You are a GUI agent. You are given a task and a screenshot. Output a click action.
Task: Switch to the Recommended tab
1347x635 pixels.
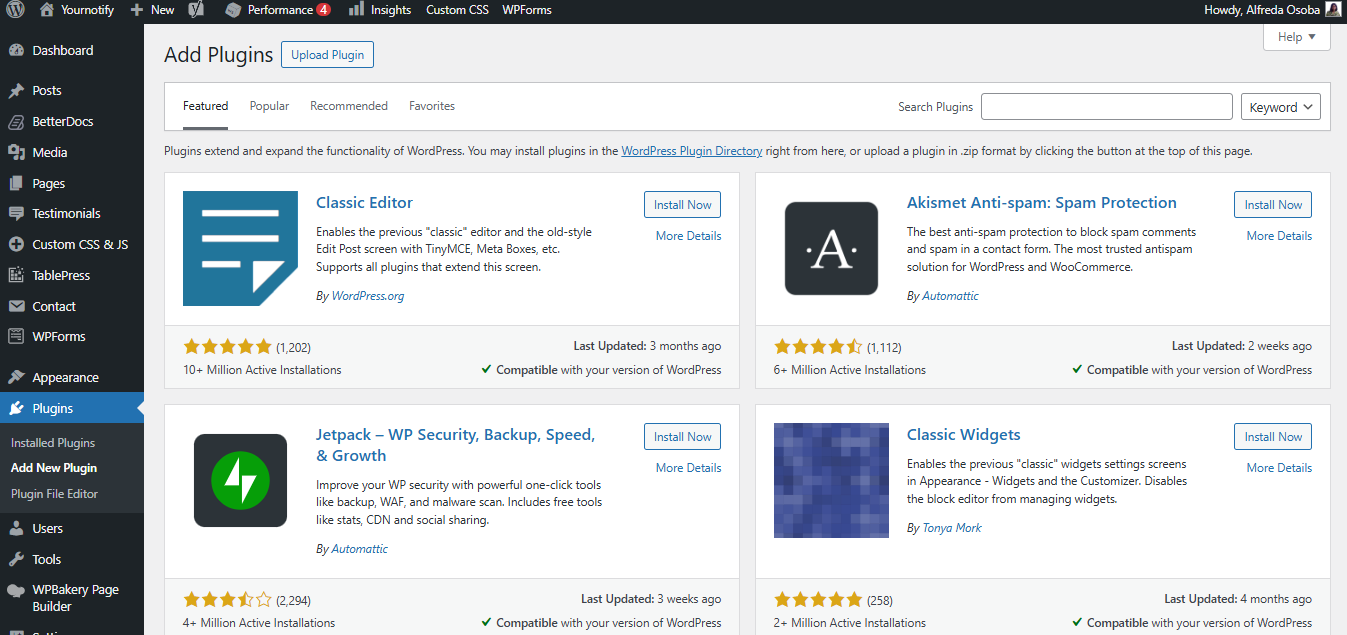[349, 106]
